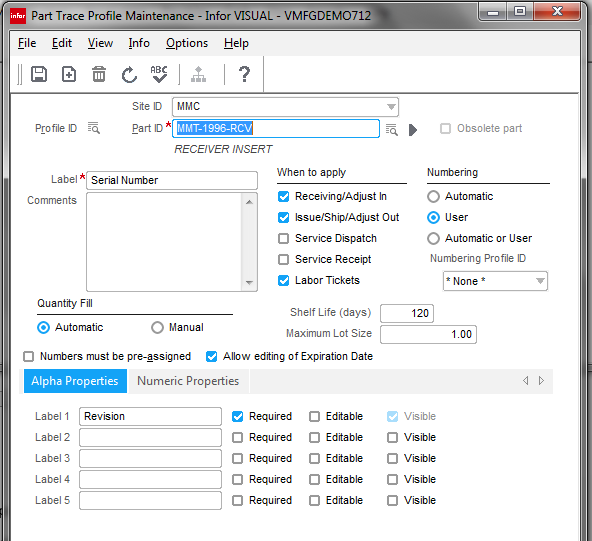This screenshot has width=592, height=541.
Task: Select Automatic or User numbering option
Action: [x=433, y=239]
